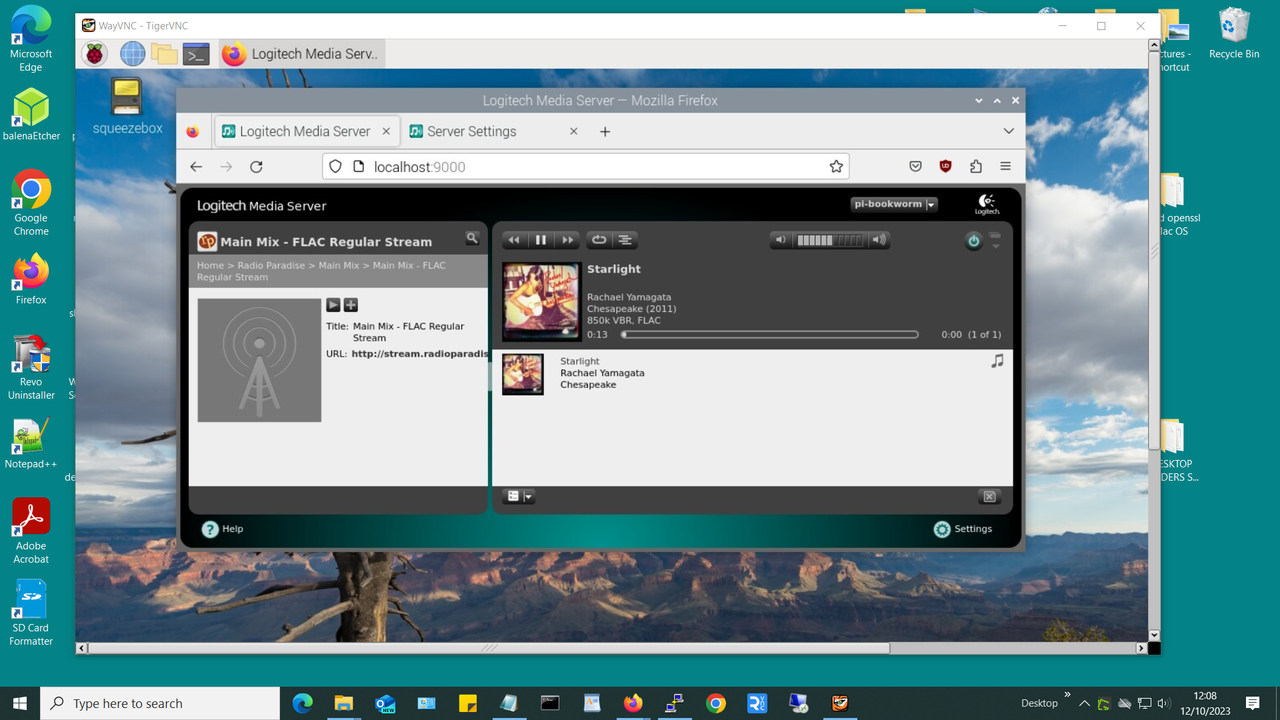Screen dimensions: 1280x720
Task: Click the Starlight album cover artwork
Action: point(541,302)
